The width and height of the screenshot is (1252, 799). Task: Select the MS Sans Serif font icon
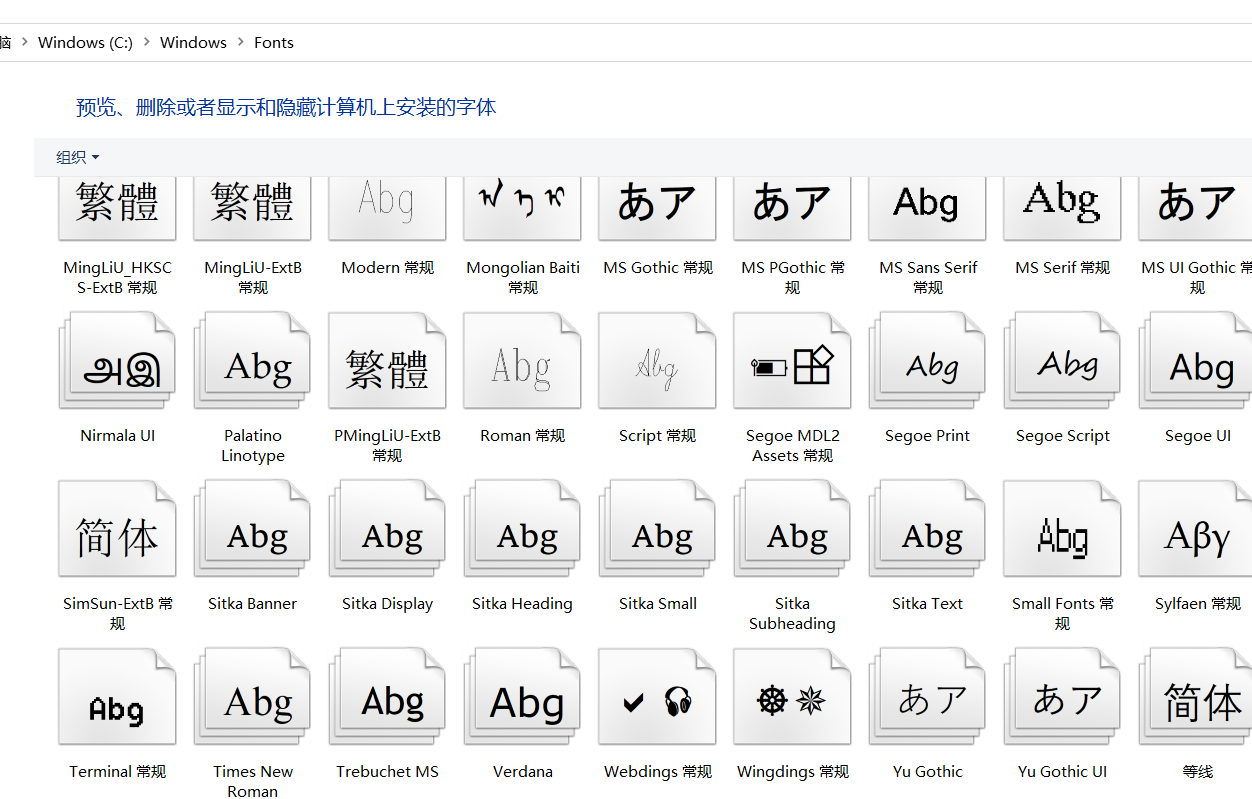click(927, 208)
